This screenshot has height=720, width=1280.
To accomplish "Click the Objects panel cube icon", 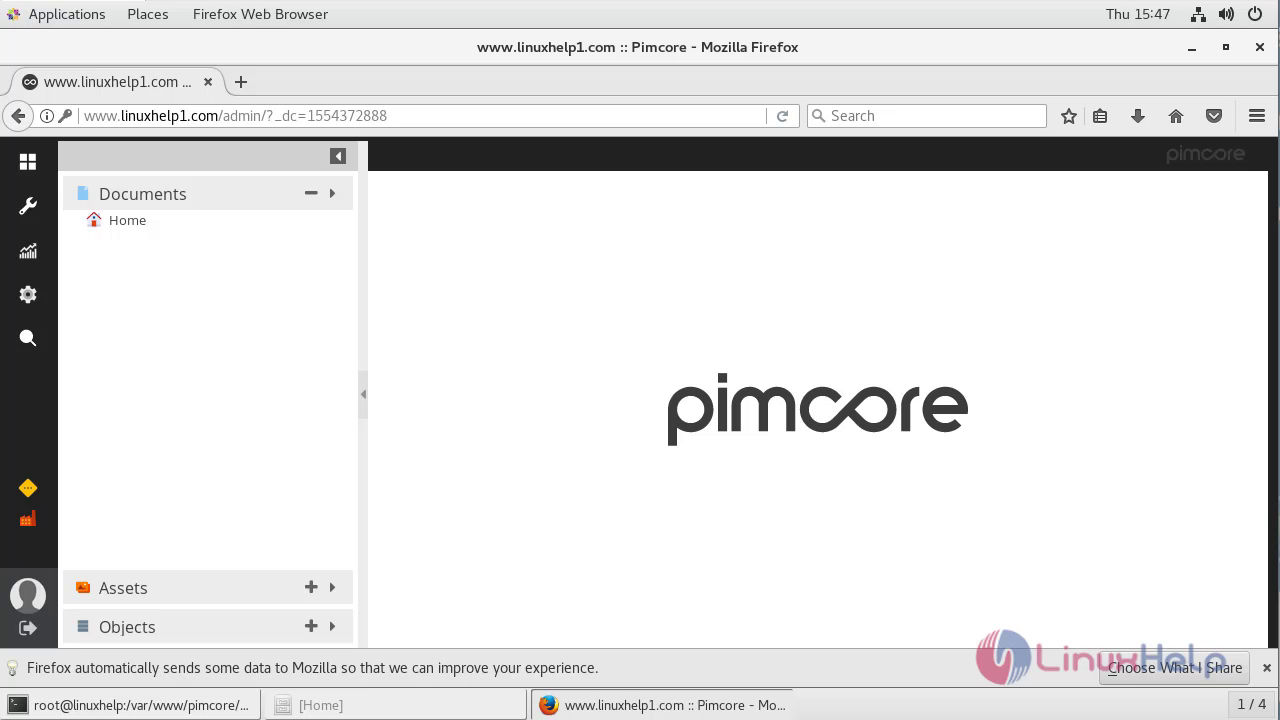I will point(83,626).
